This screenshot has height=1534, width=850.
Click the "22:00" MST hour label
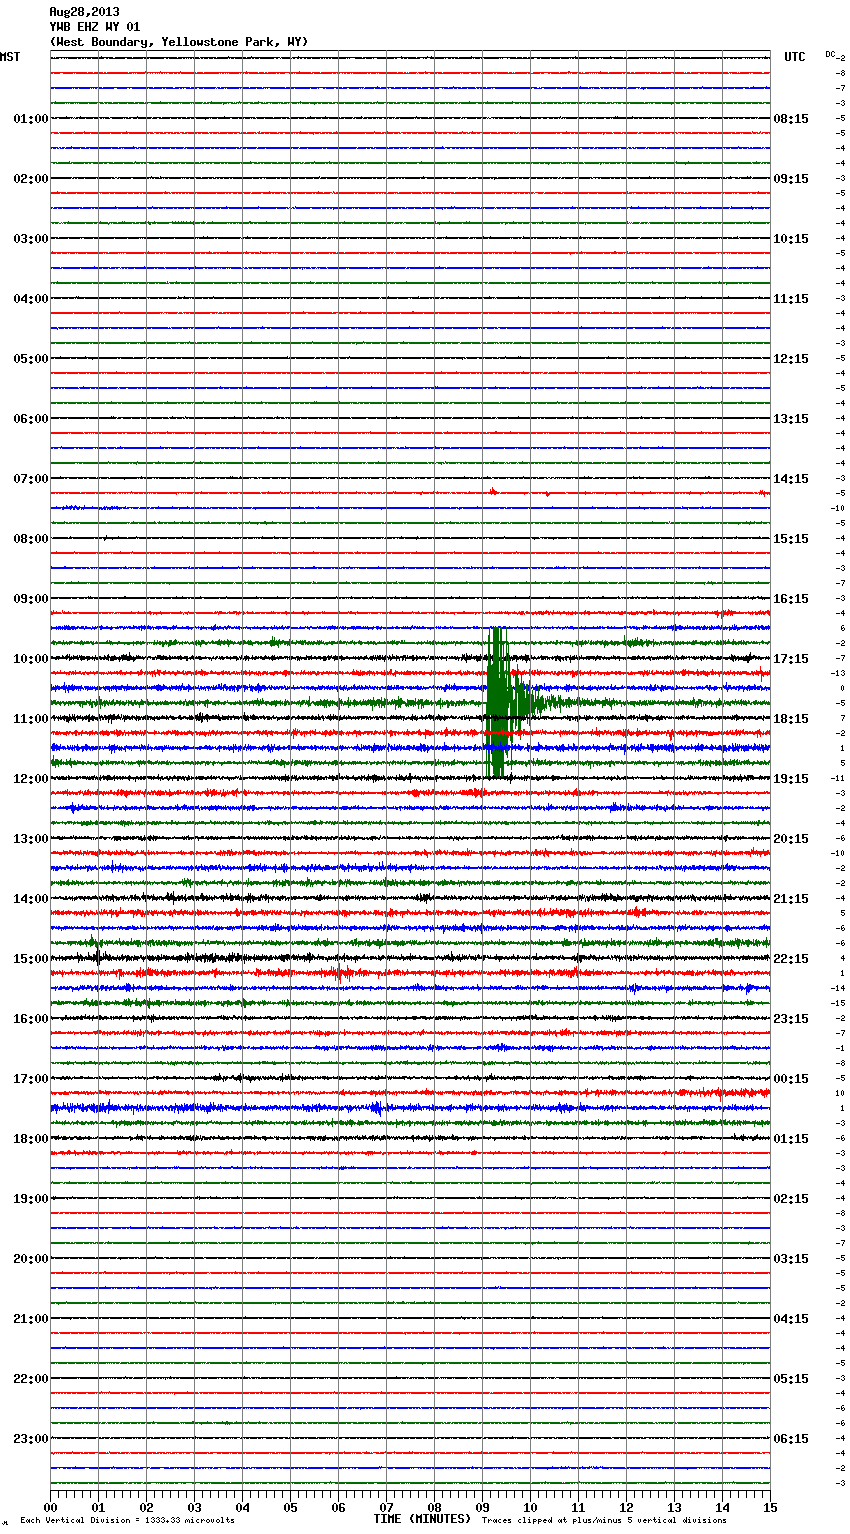tap(31, 1379)
